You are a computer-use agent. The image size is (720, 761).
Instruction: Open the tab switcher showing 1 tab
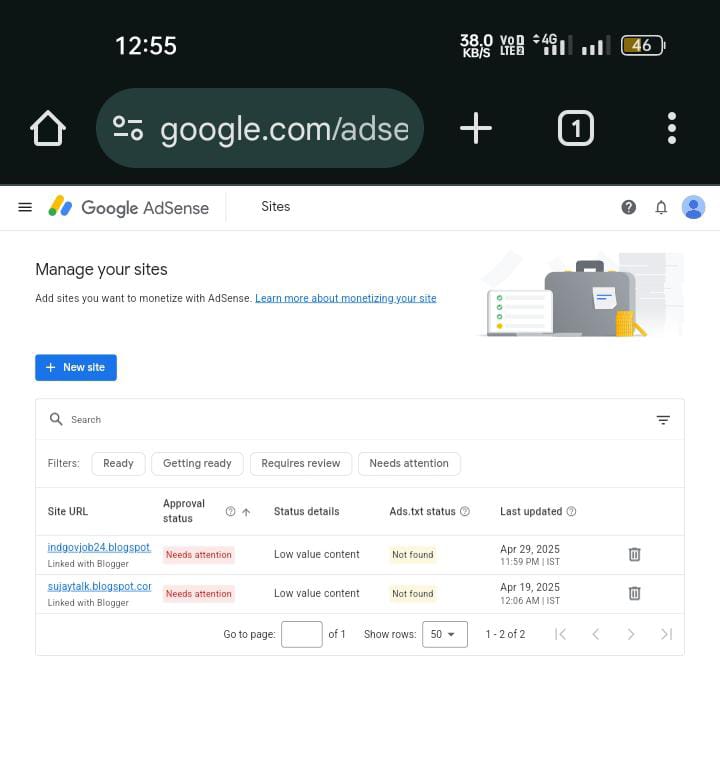[575, 128]
